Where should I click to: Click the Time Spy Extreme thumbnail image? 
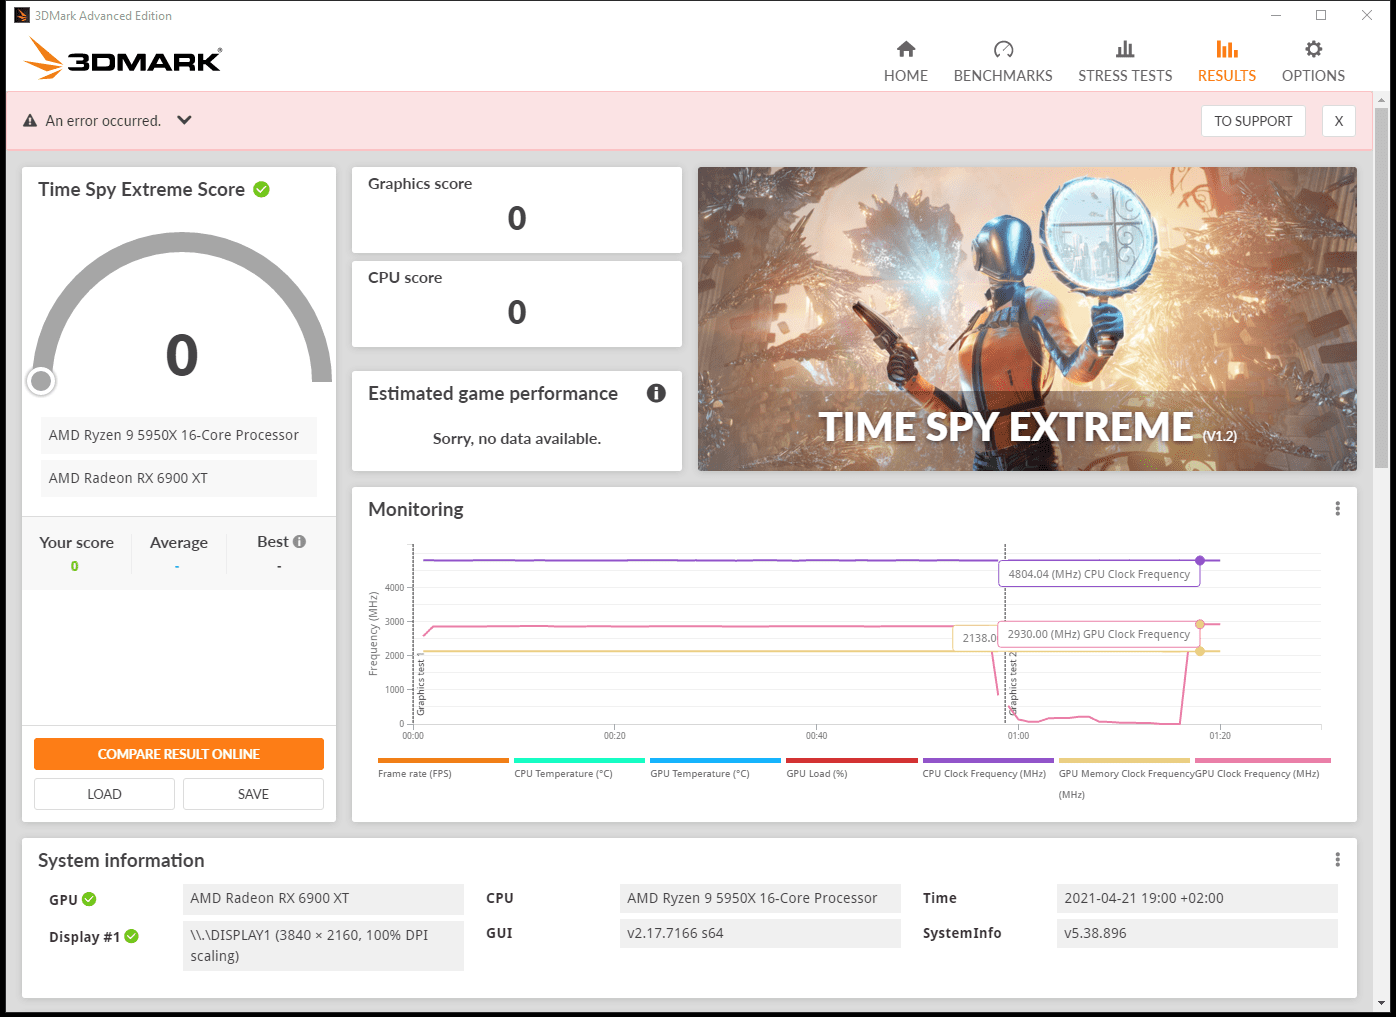[x=1027, y=319]
